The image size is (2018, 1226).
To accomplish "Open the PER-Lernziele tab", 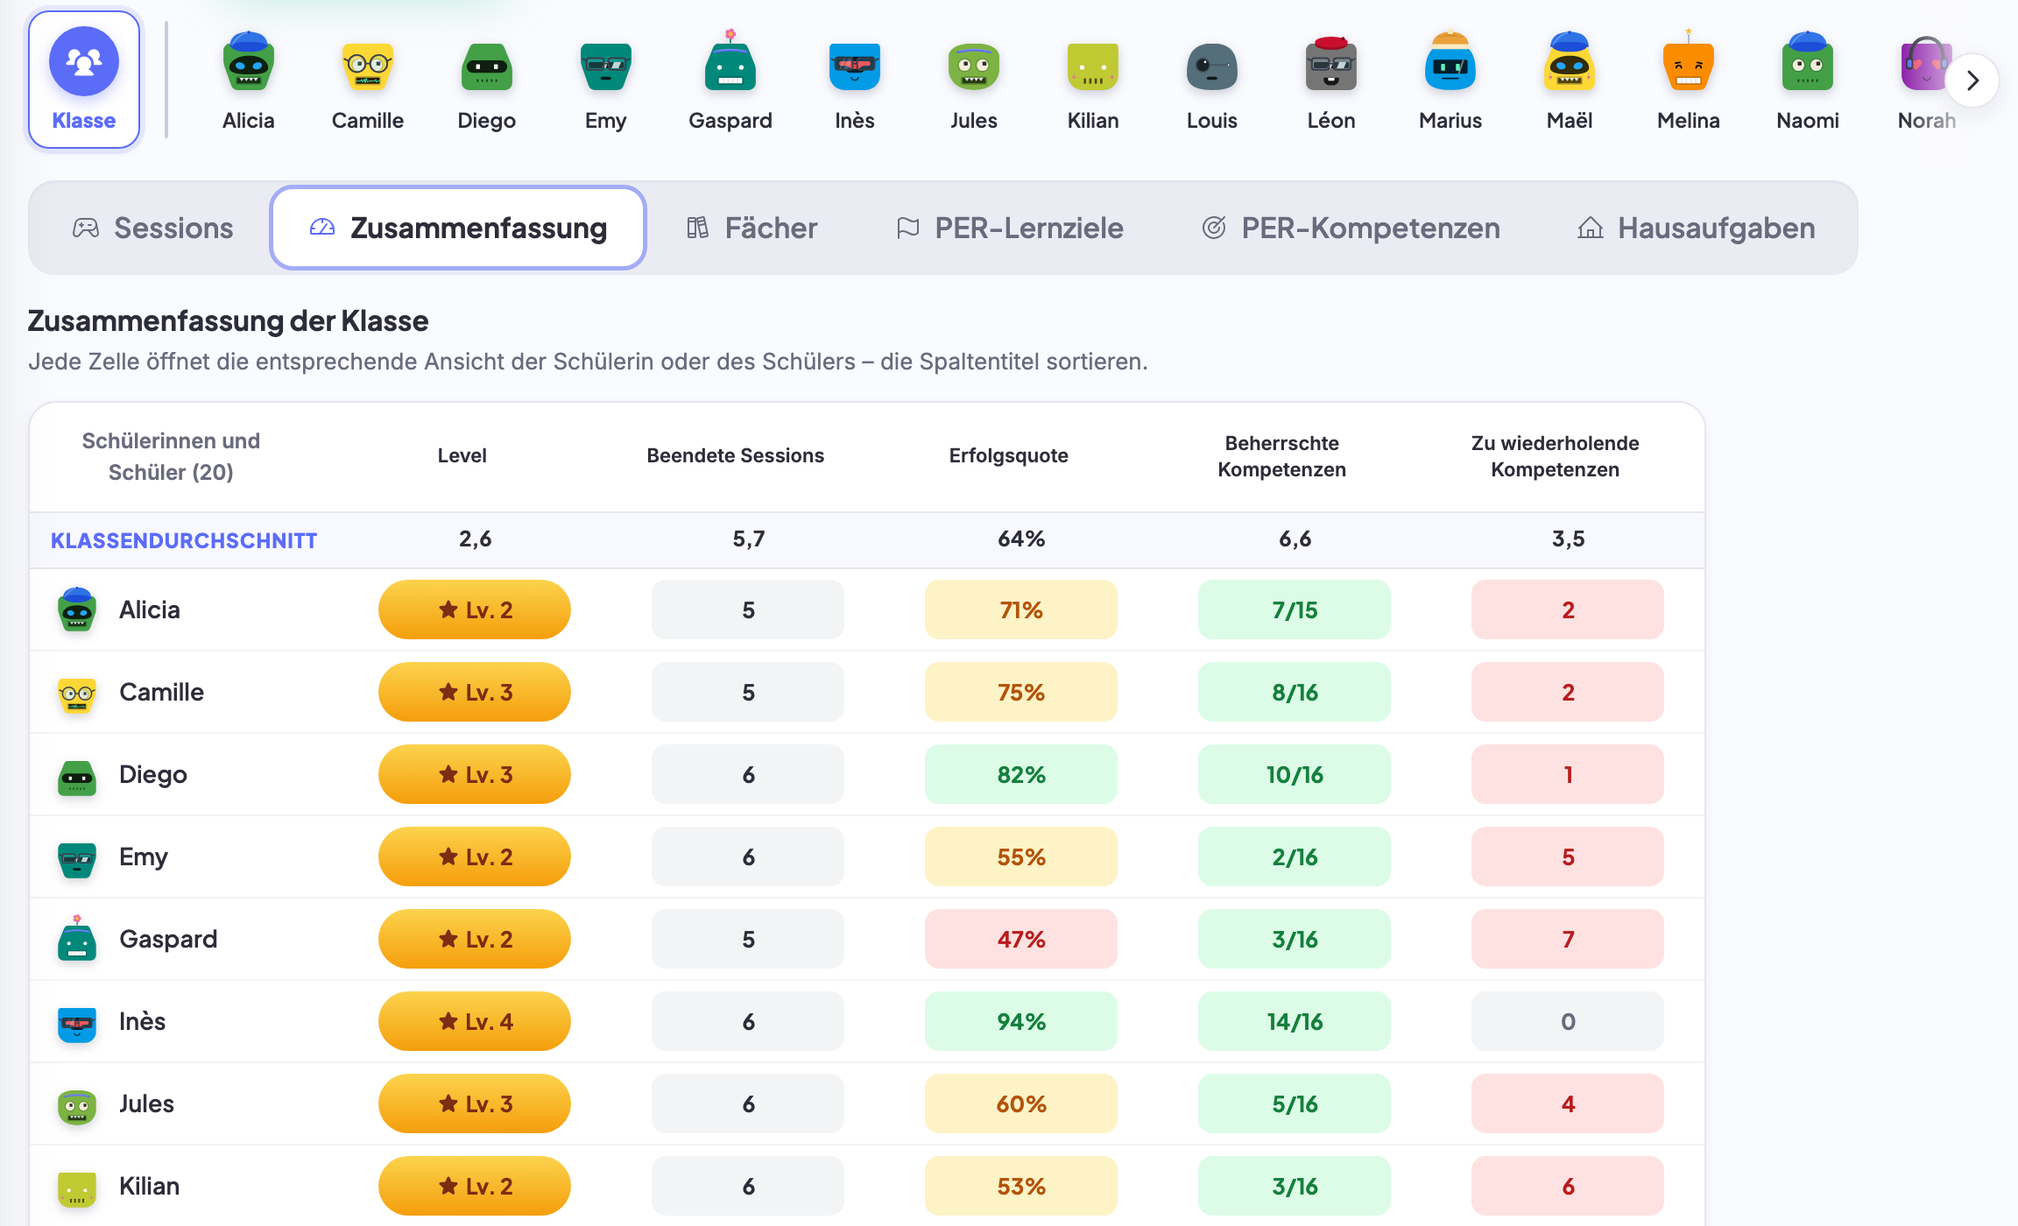I will (1009, 228).
